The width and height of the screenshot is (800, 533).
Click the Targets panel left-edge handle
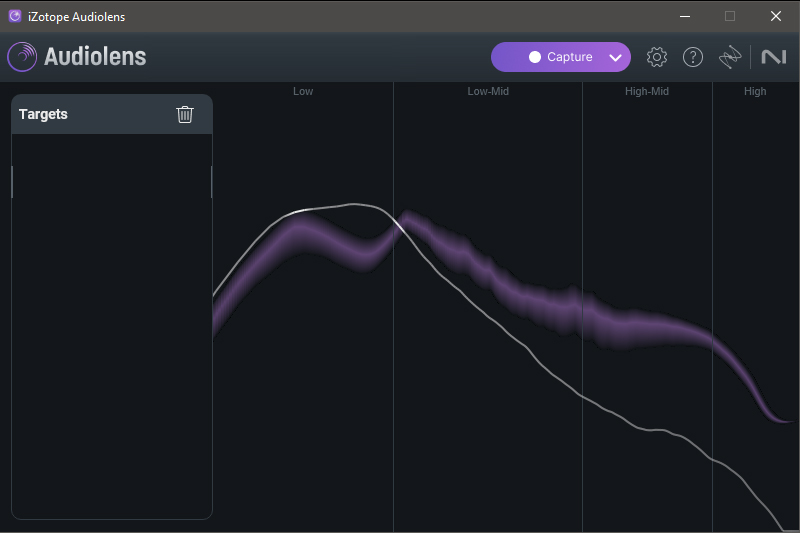click(12, 182)
